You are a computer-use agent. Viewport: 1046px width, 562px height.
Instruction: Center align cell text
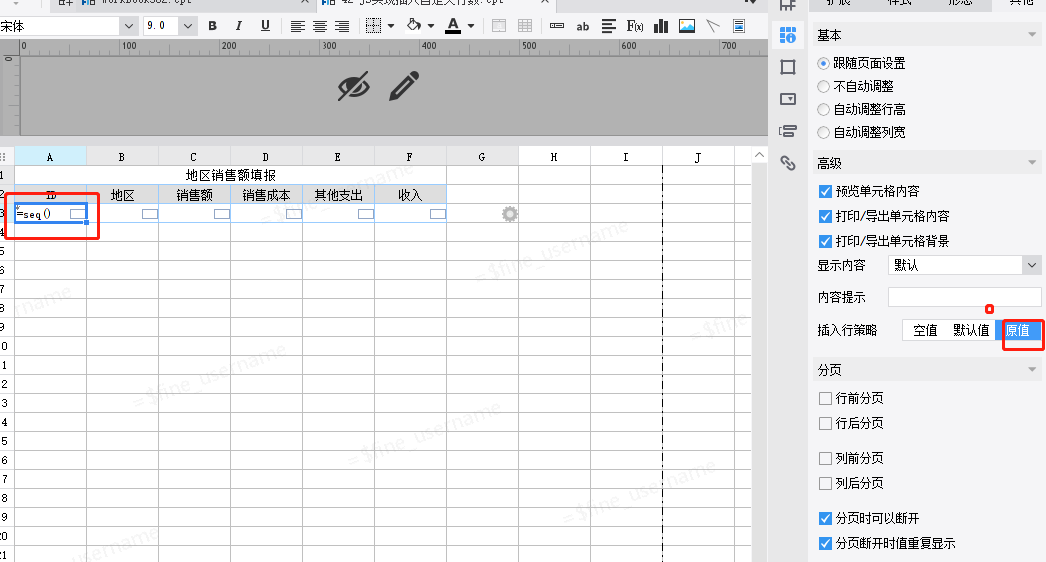click(x=320, y=26)
